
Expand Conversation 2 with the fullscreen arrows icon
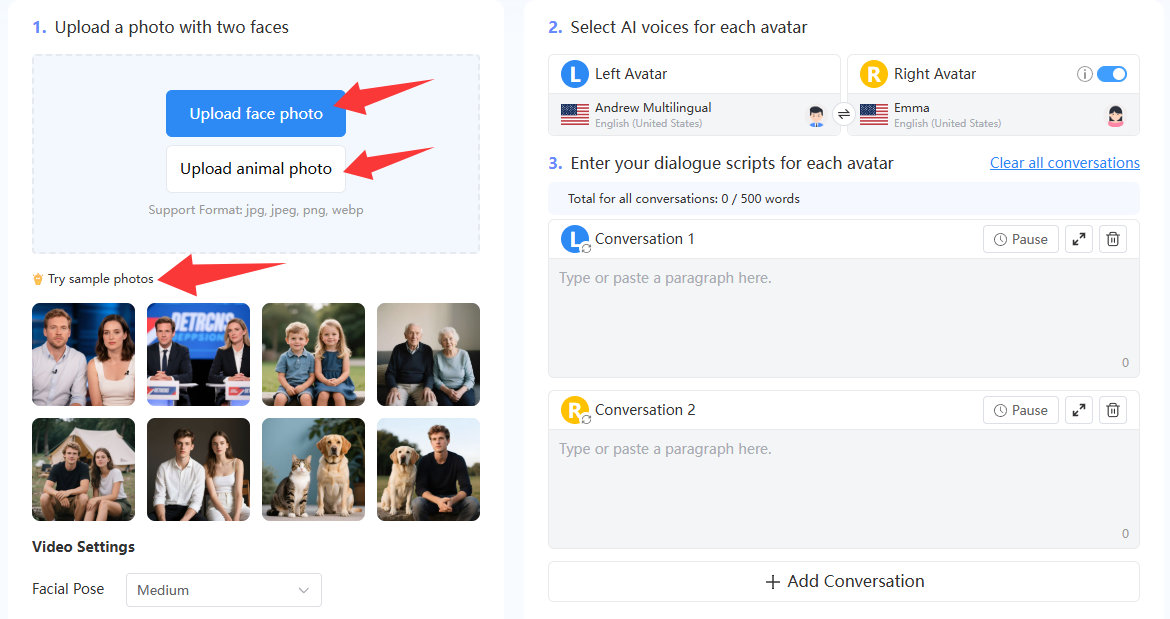[x=1077, y=409]
